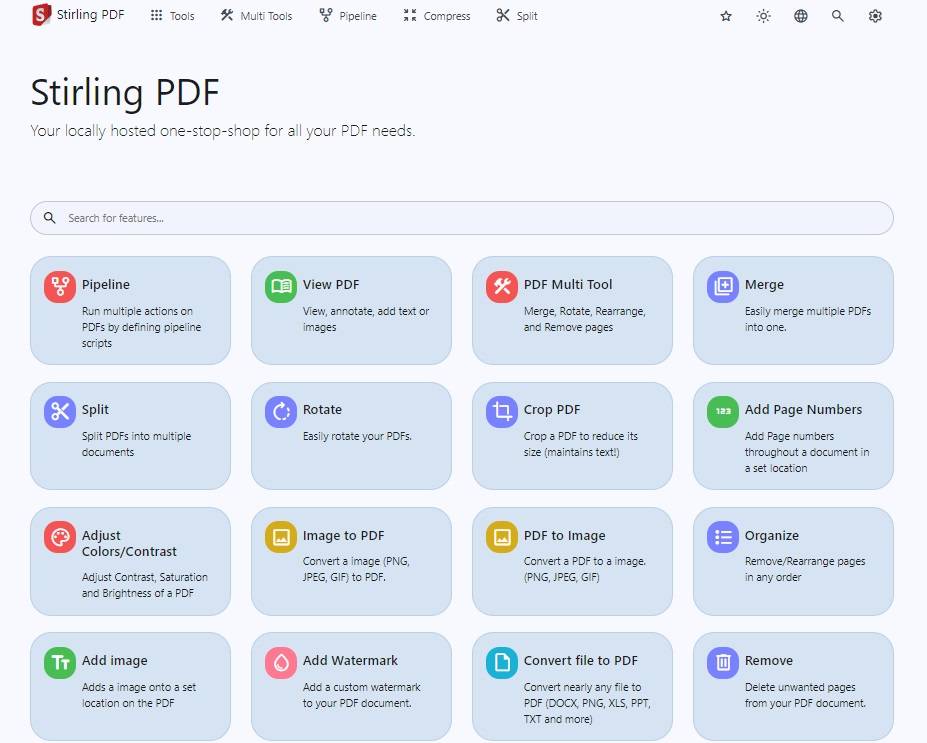Click the Add Watermark droplet icon
This screenshot has width=927, height=743.
(281, 663)
